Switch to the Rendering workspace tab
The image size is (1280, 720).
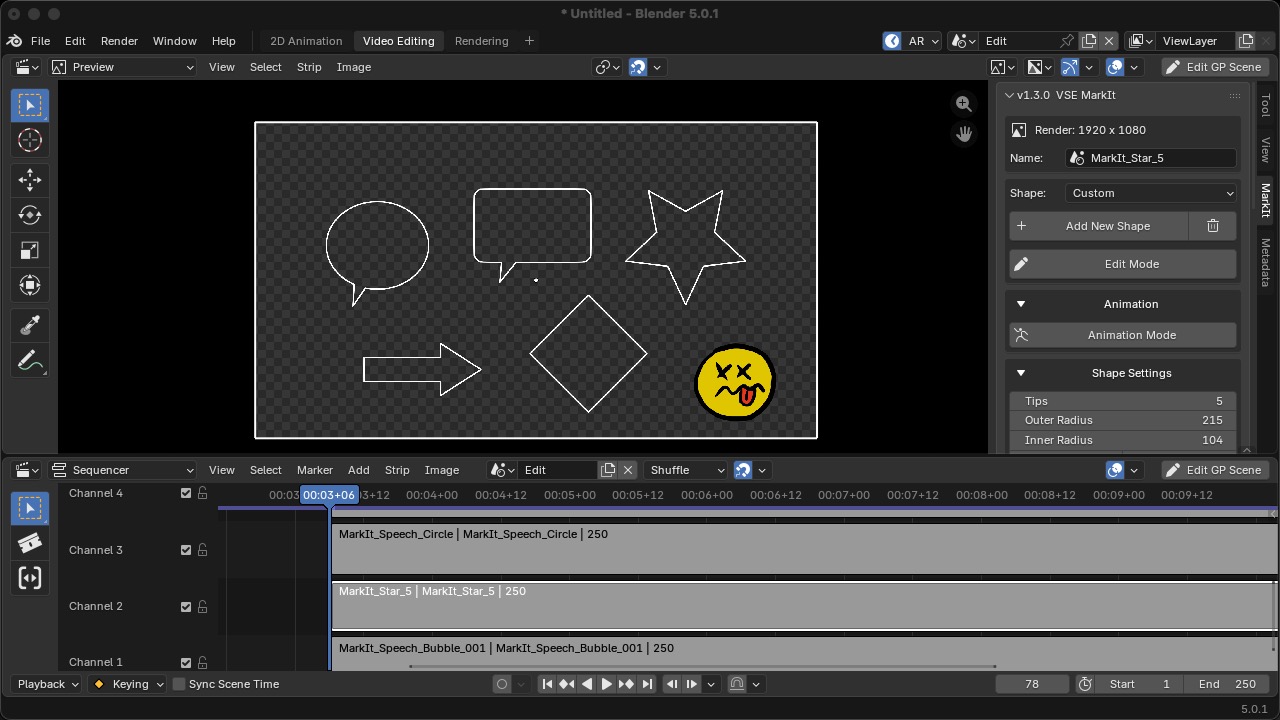coord(482,41)
